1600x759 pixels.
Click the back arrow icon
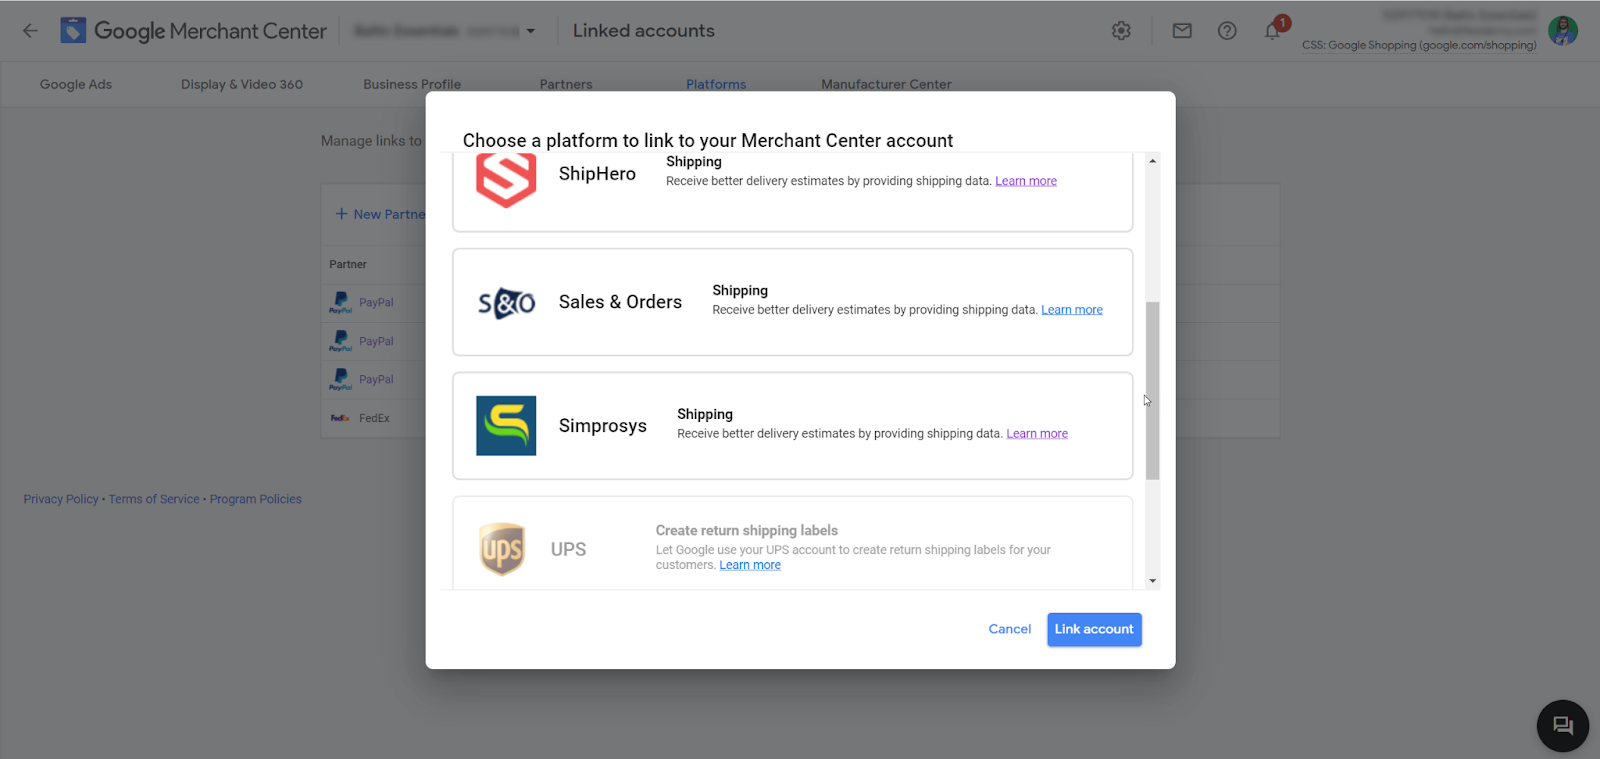30,31
